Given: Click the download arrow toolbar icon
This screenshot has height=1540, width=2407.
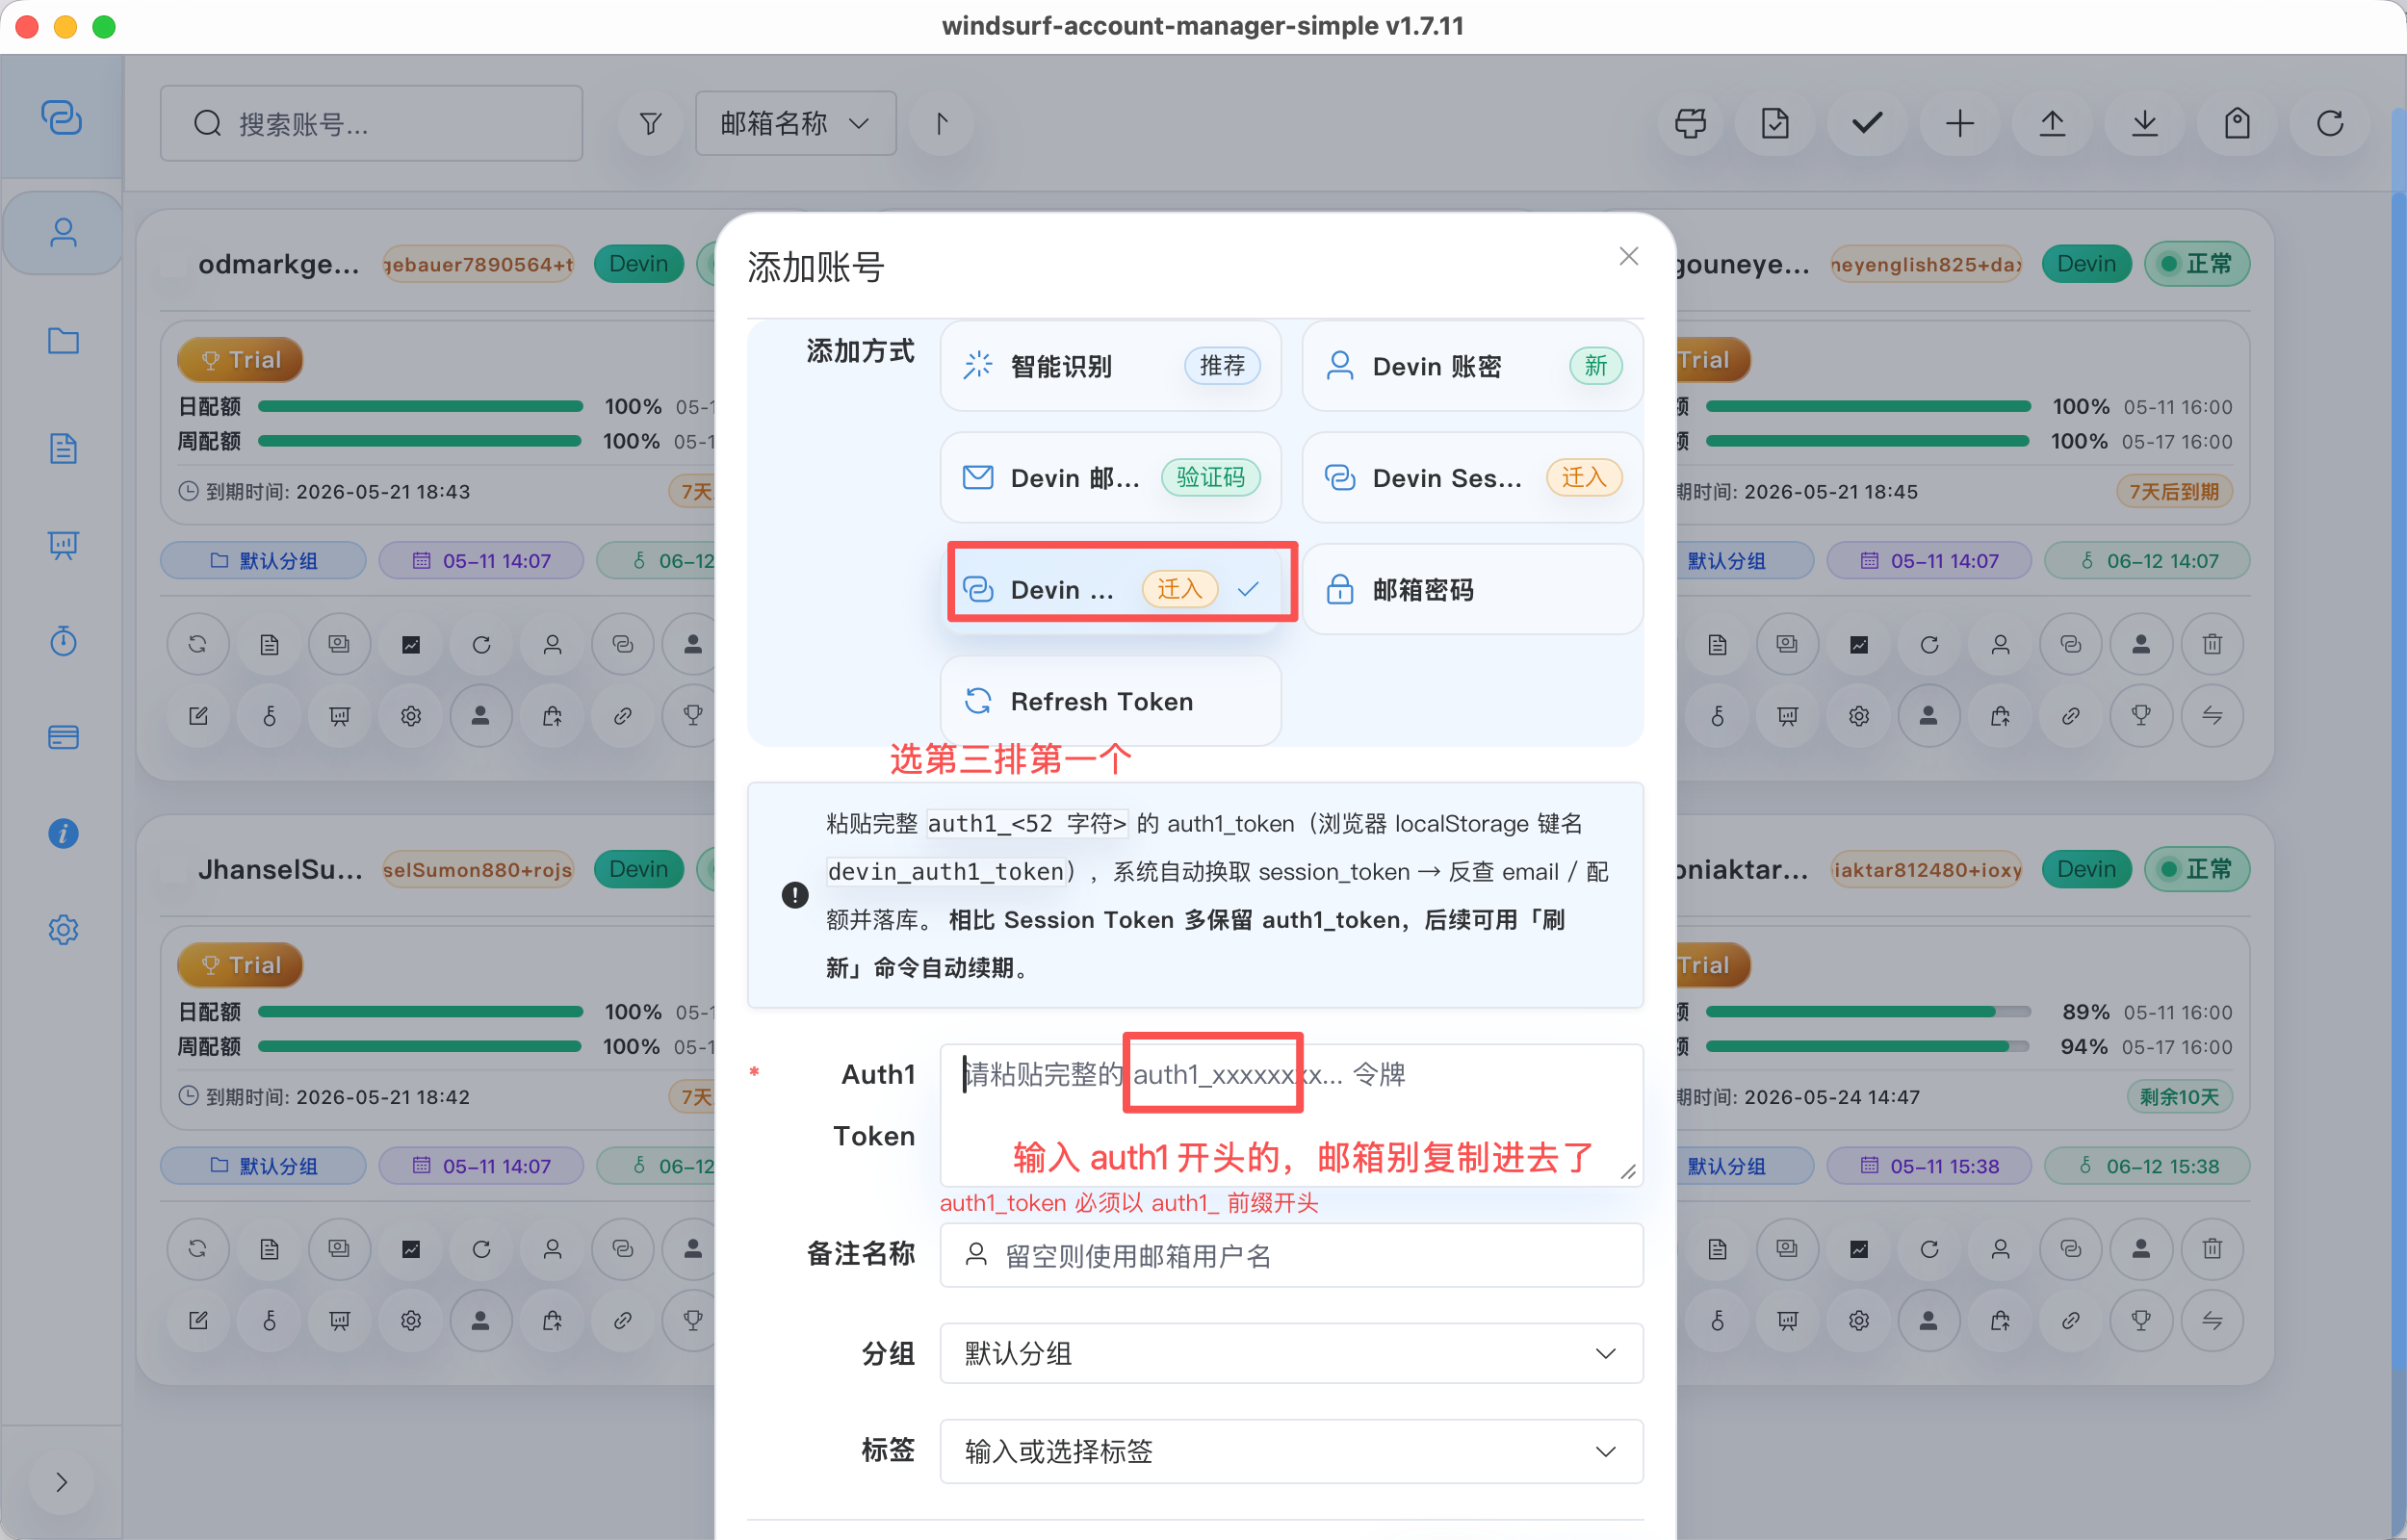Looking at the screenshot, I should pos(2144,123).
